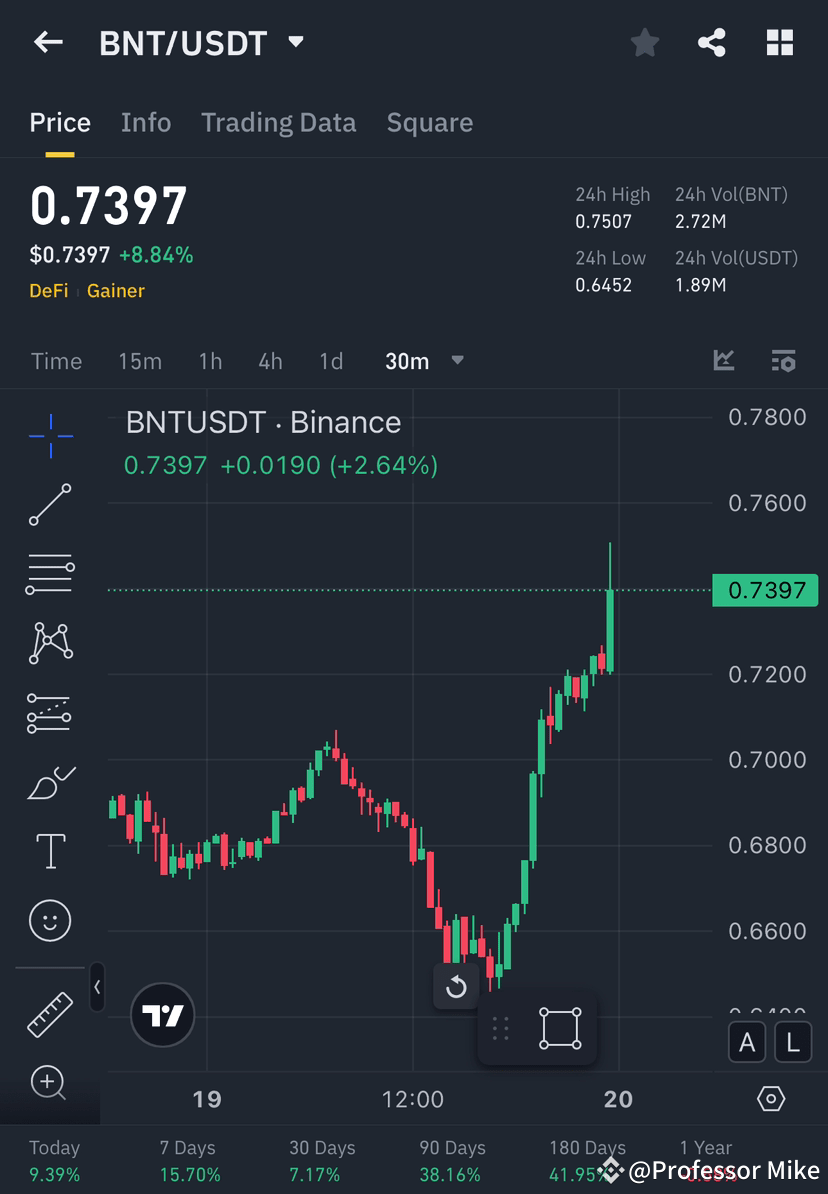Viewport: 828px width, 1194px height.
Task: Select the crosshair cursor tool
Action: pos(50,435)
